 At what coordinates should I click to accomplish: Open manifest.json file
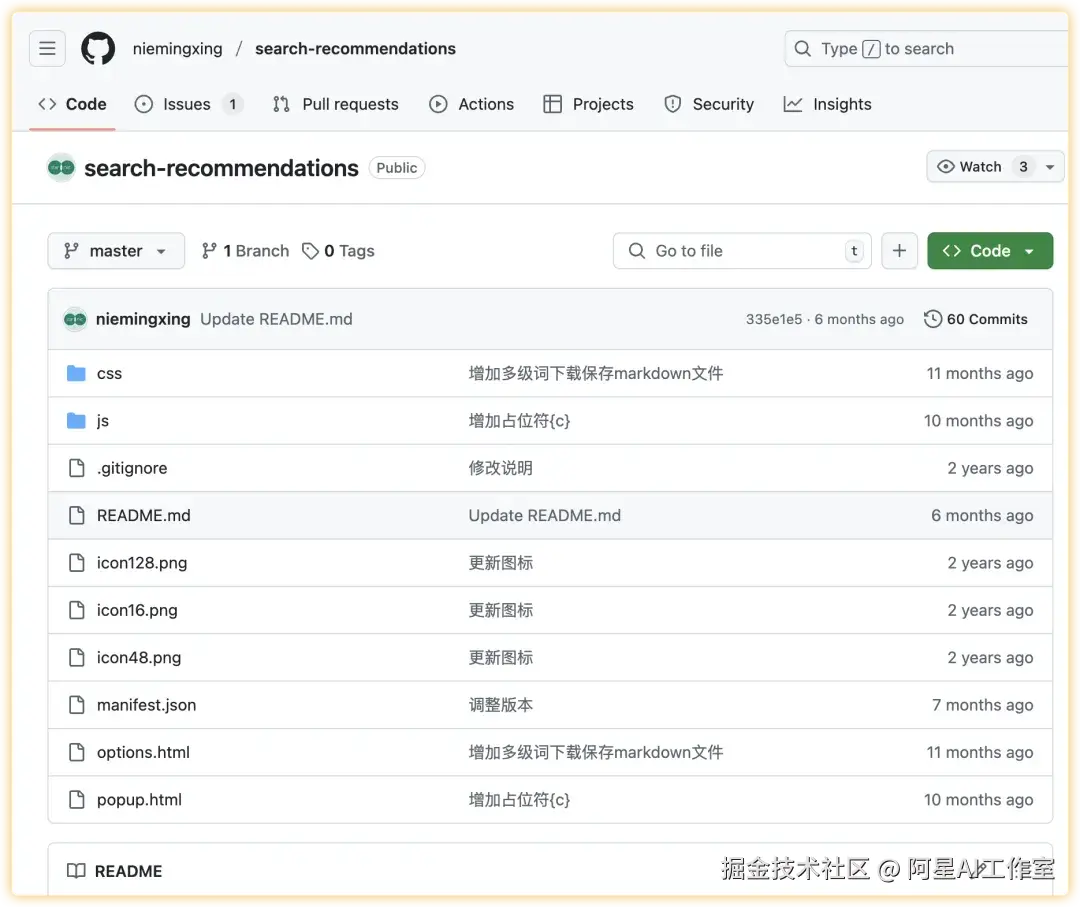147,705
